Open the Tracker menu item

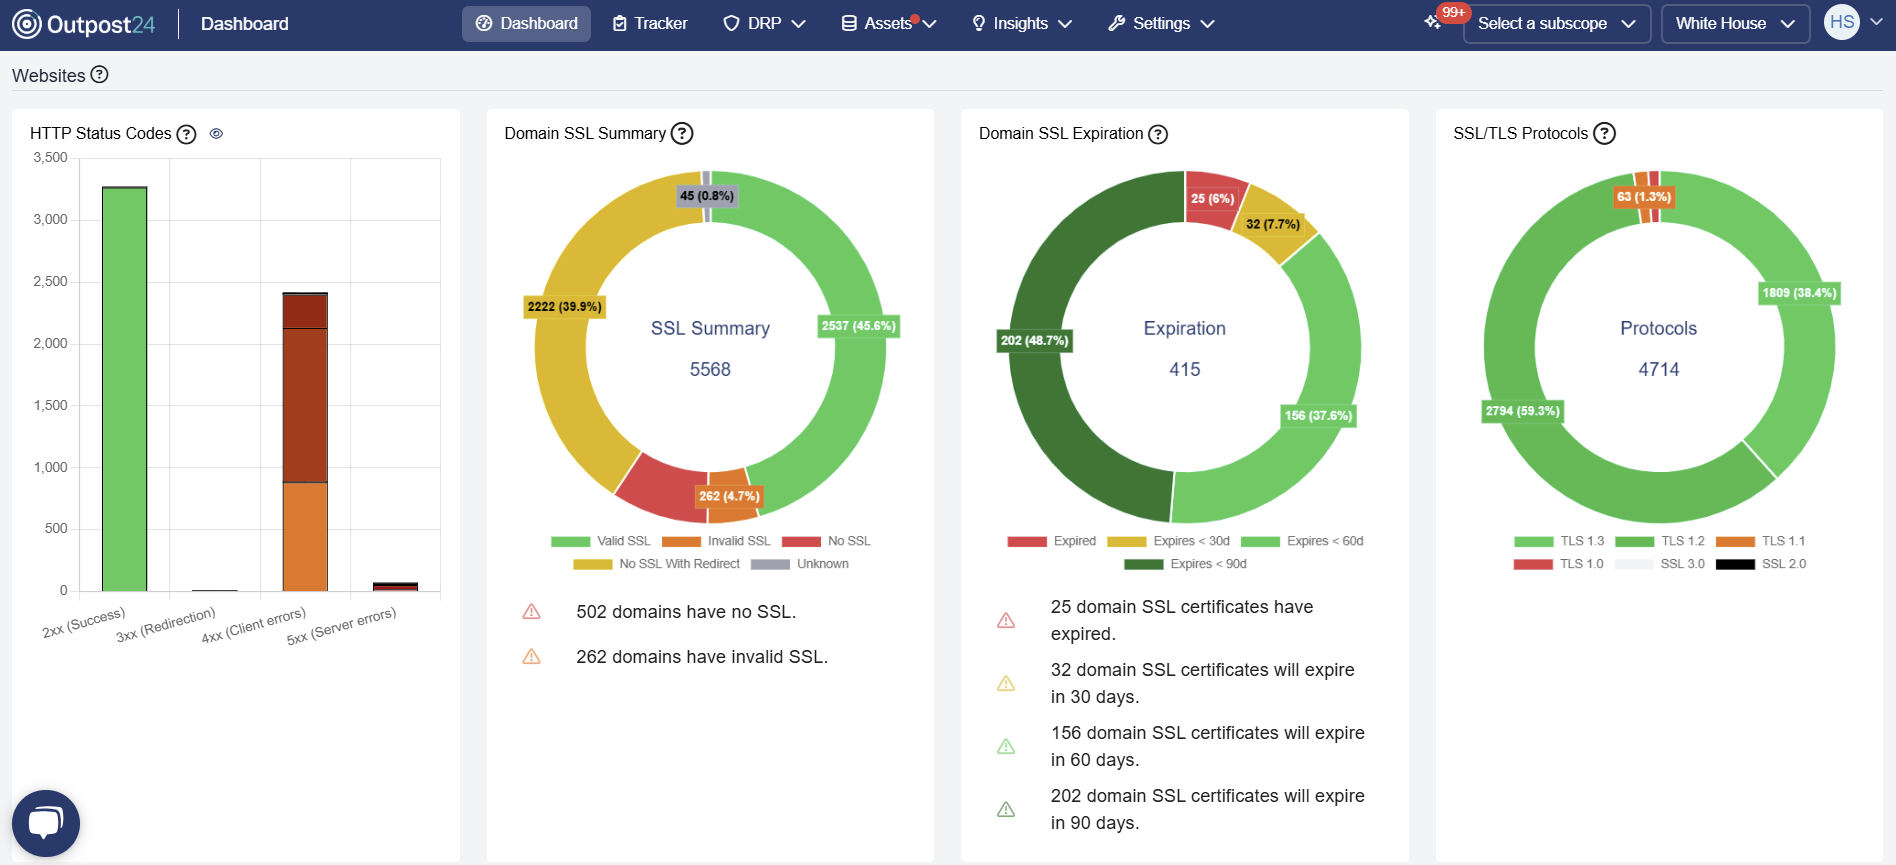point(650,24)
